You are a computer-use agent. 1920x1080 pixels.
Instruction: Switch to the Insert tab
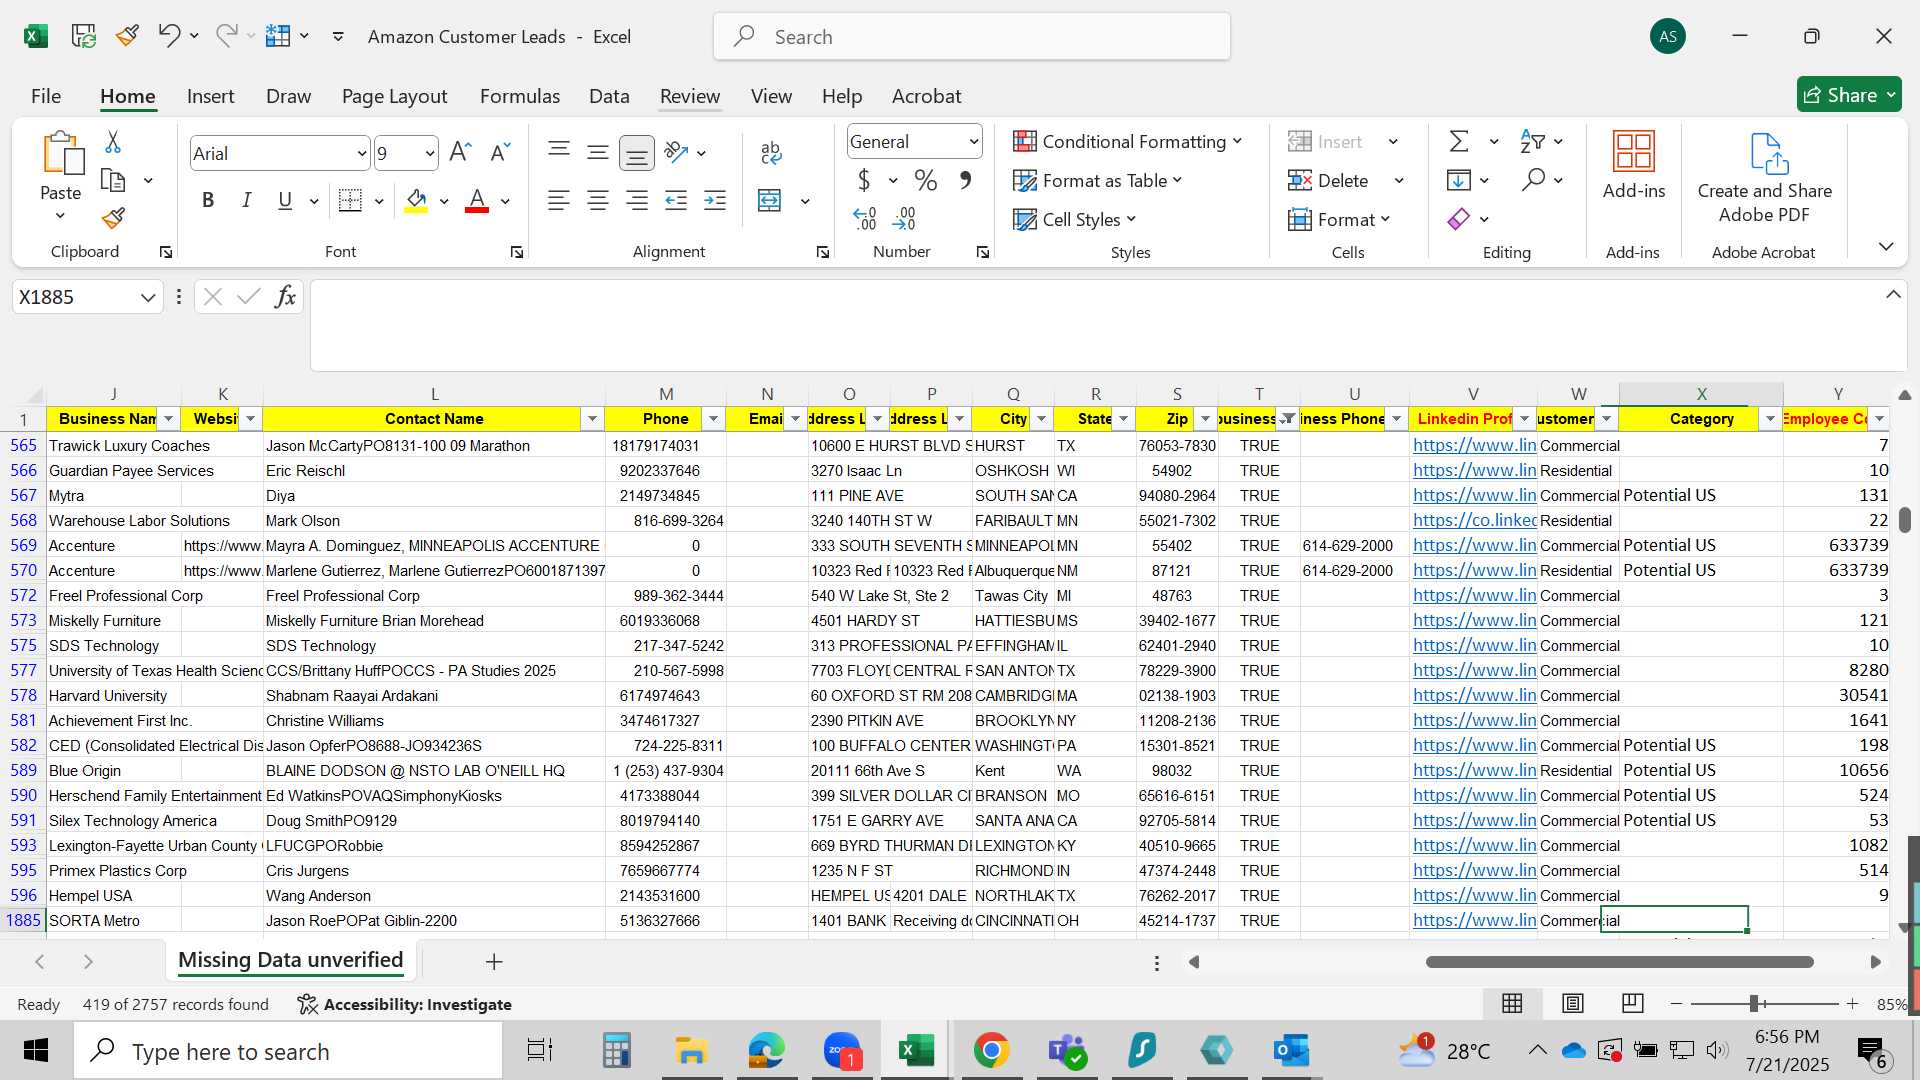(210, 96)
